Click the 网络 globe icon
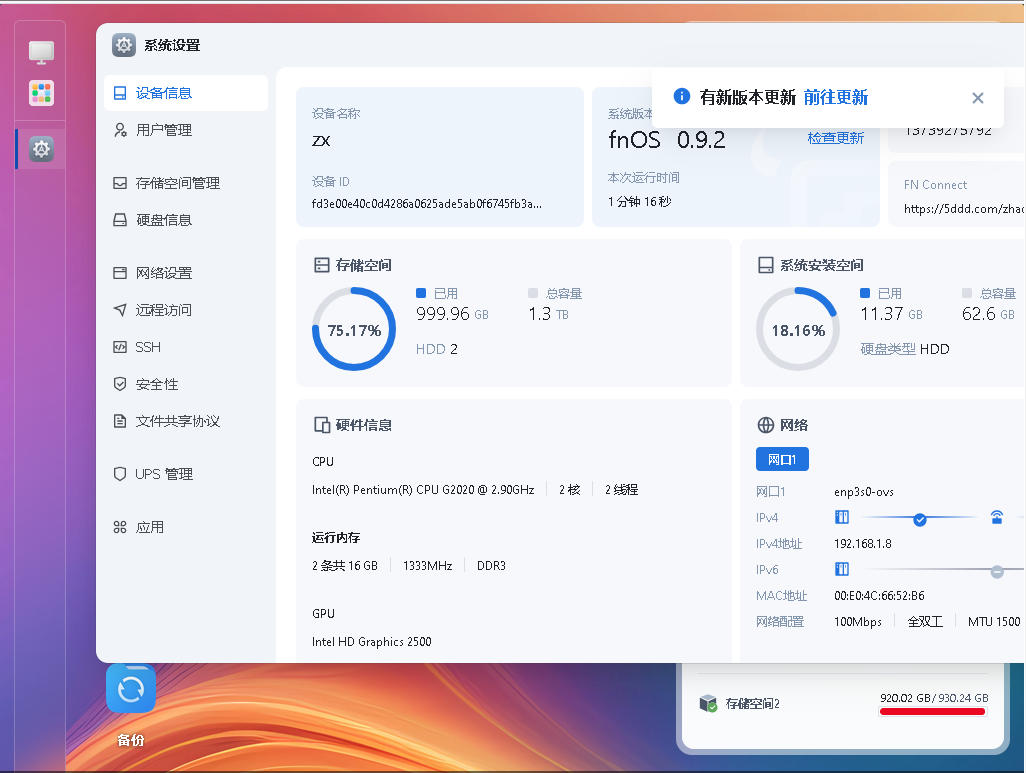1026x773 pixels. 765,425
